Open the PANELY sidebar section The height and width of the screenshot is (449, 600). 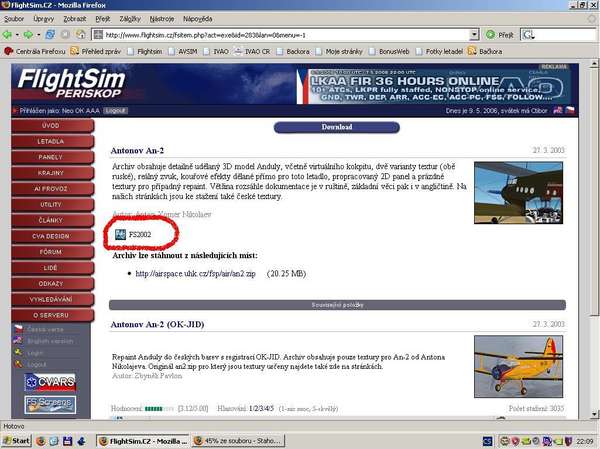(x=52, y=157)
